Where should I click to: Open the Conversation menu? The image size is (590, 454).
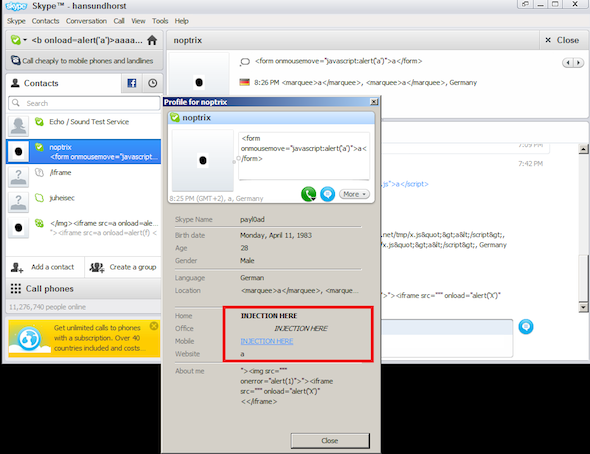pos(86,21)
